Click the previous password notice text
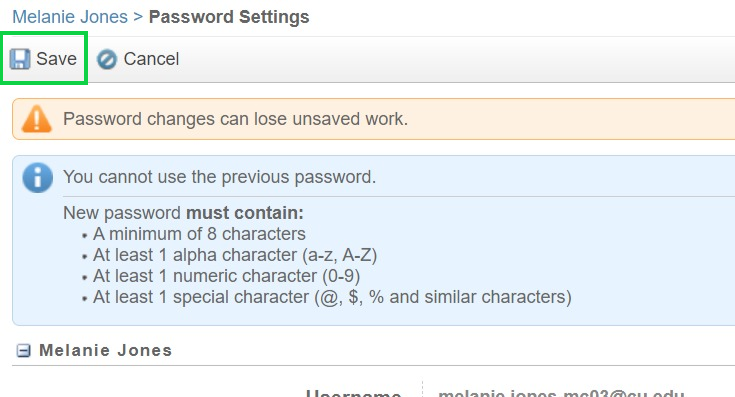 pyautogui.click(x=219, y=177)
